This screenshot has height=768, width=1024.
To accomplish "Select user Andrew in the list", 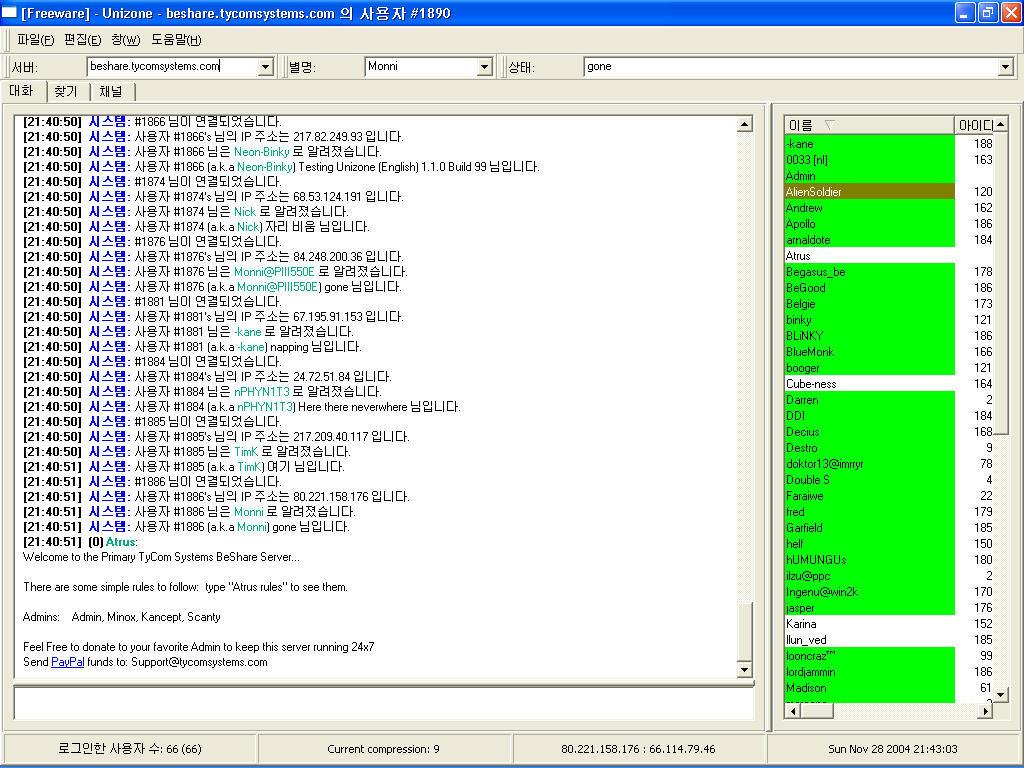I will pos(869,208).
